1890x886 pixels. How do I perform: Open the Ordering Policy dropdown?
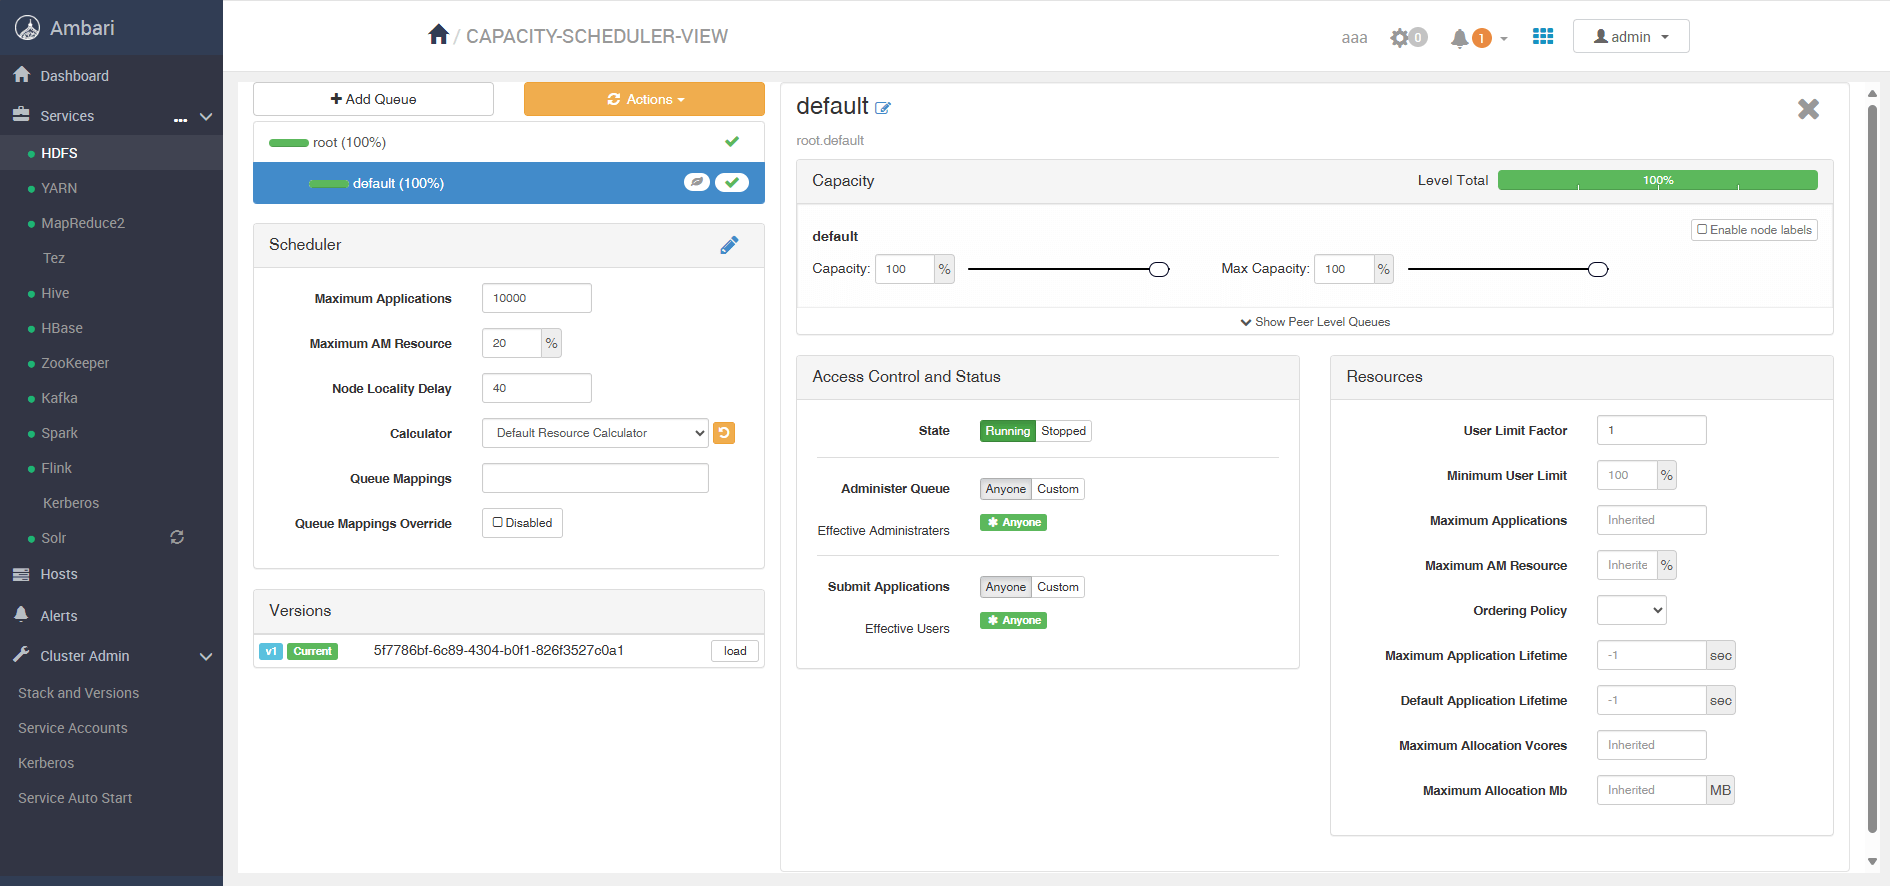coord(1631,610)
